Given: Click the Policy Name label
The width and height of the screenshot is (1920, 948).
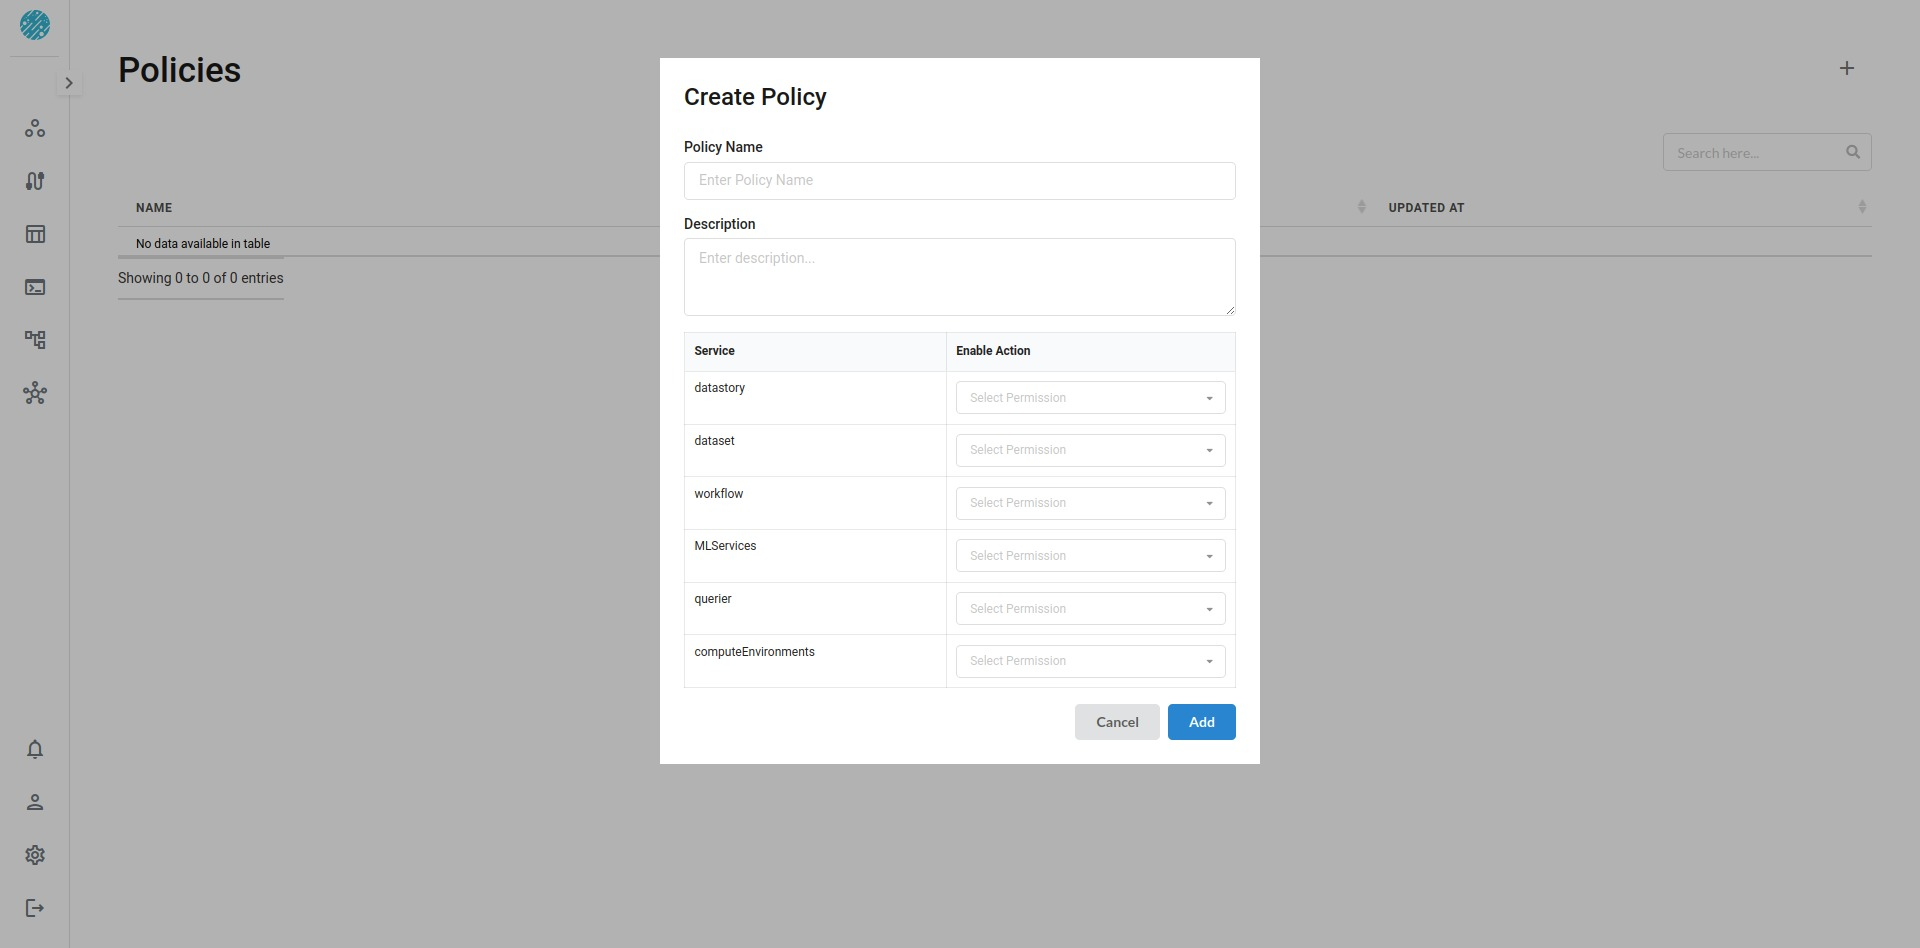Looking at the screenshot, I should click(x=723, y=147).
